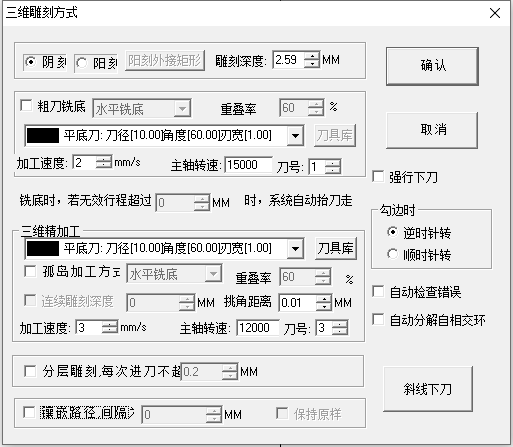The width and height of the screenshot is (513, 447).
Task: Increase the 挑角距离 spinner value
Action: point(324,299)
